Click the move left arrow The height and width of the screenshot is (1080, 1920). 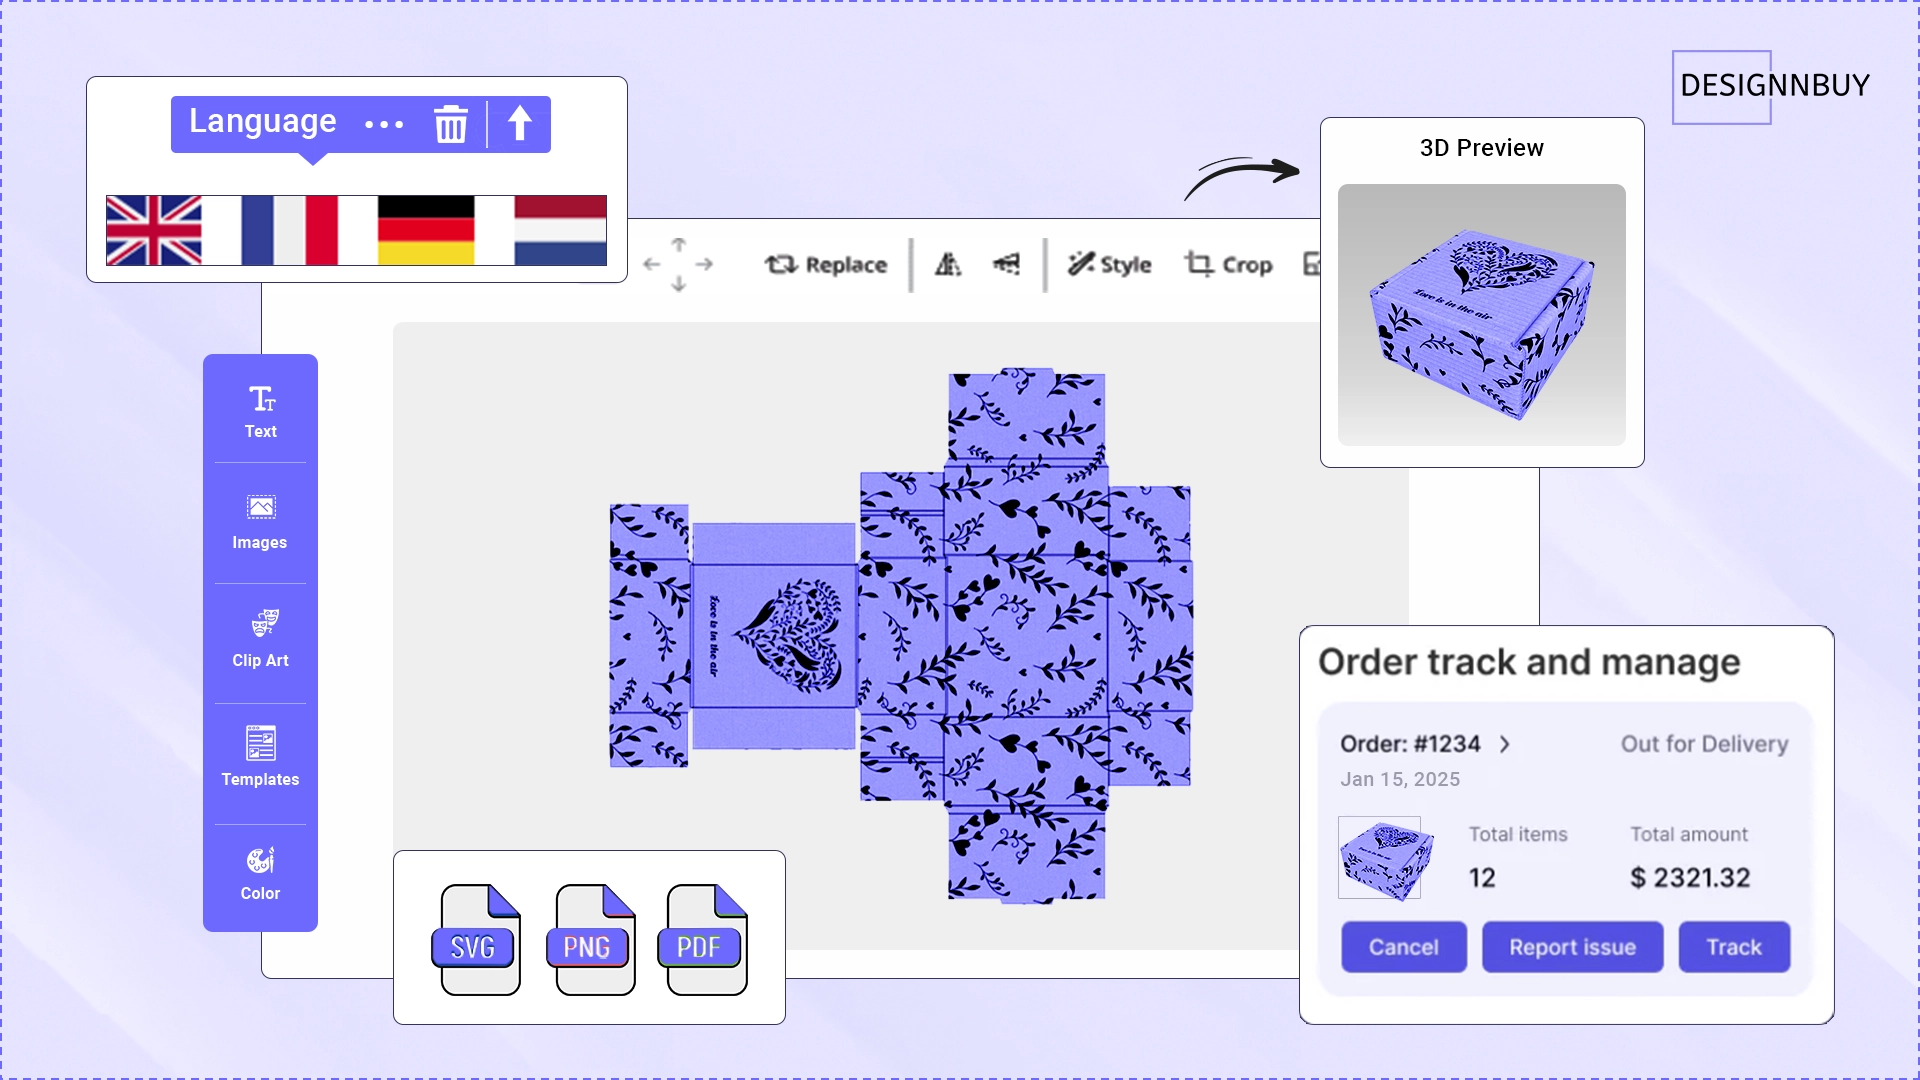coord(652,264)
